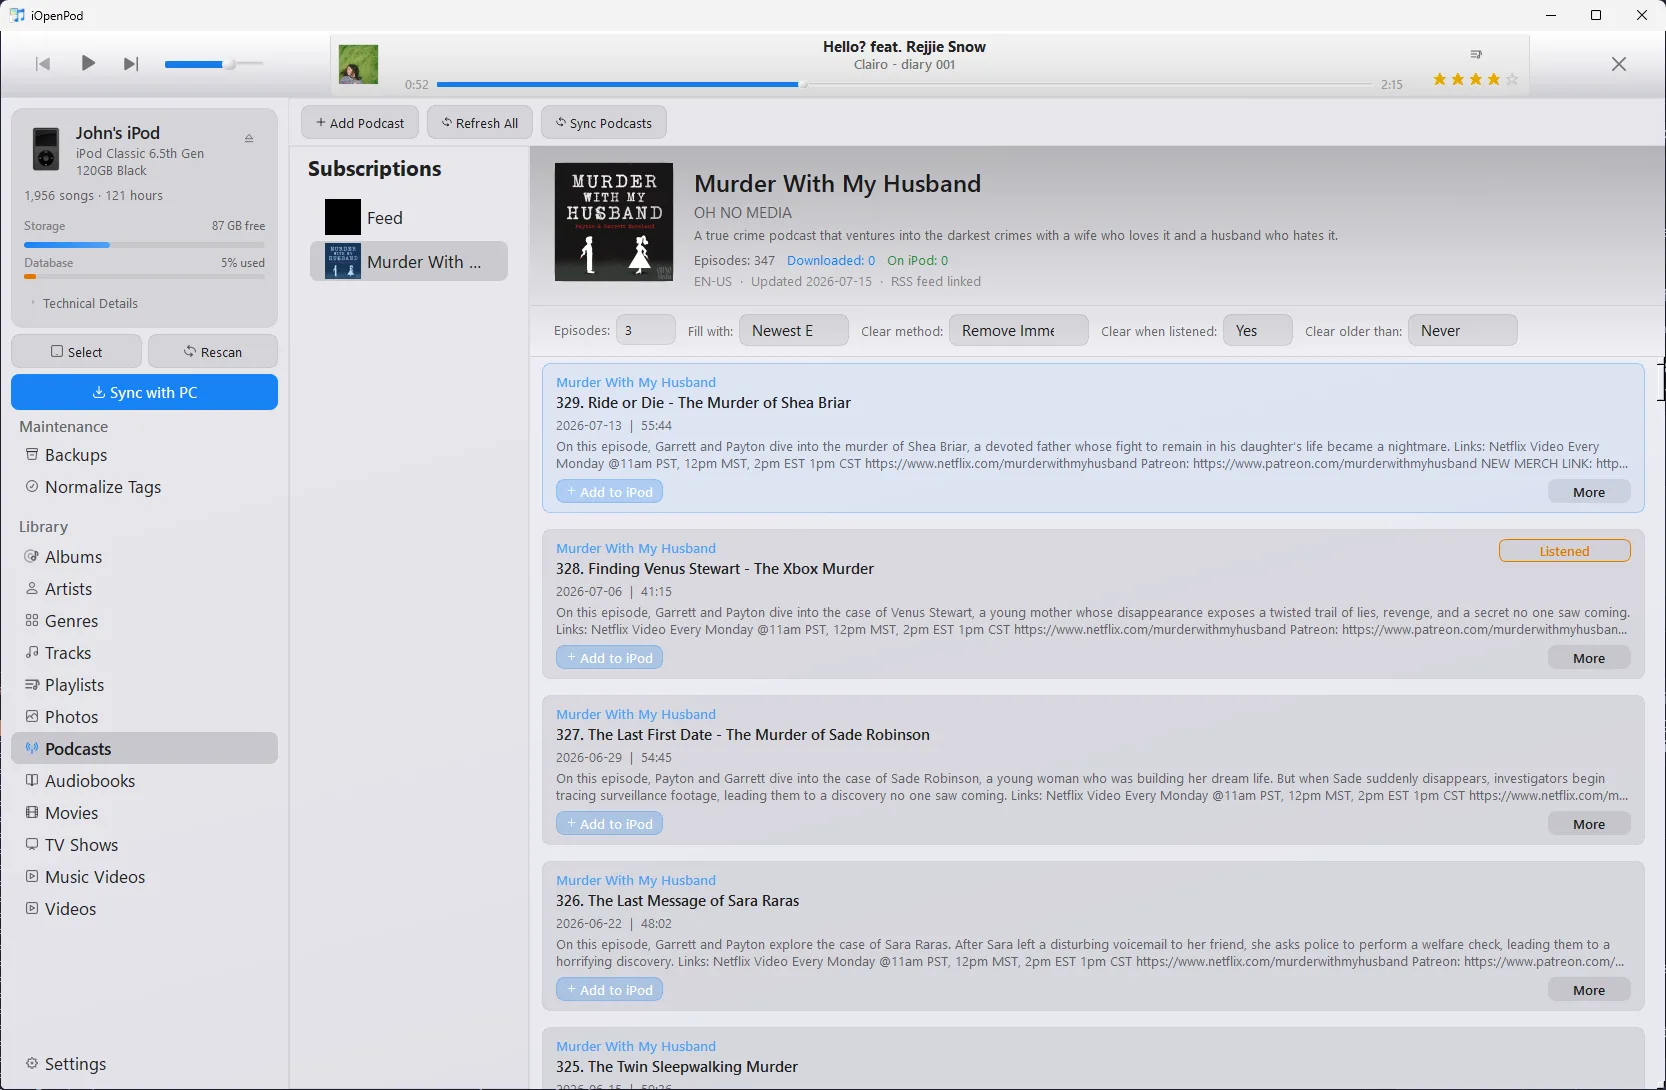This screenshot has width=1666, height=1090.
Task: Select the Murder With subscription
Action: click(x=409, y=261)
